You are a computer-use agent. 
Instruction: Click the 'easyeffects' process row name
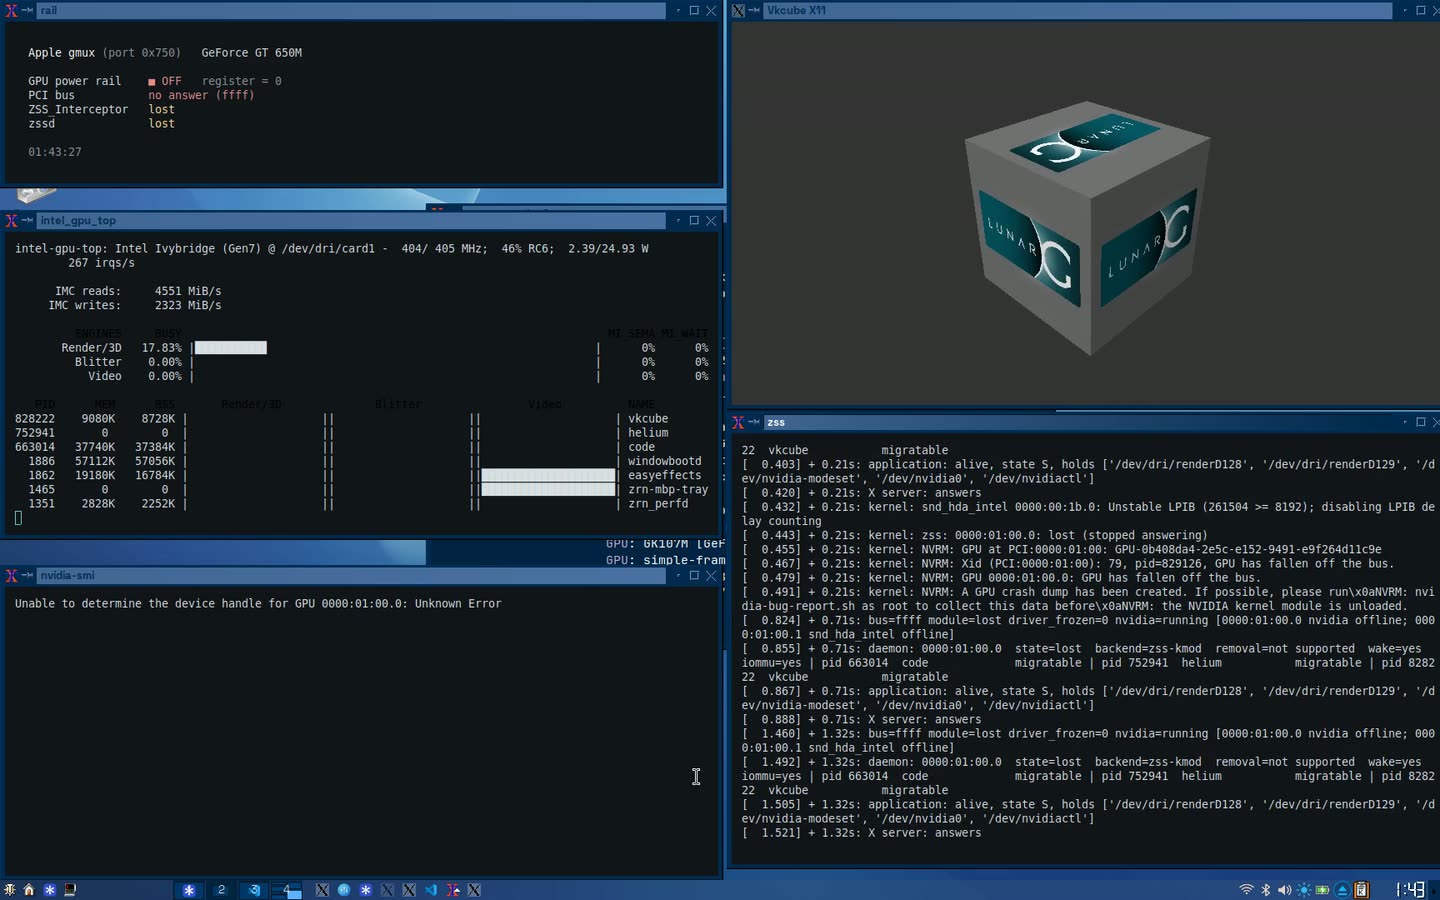[x=665, y=476]
